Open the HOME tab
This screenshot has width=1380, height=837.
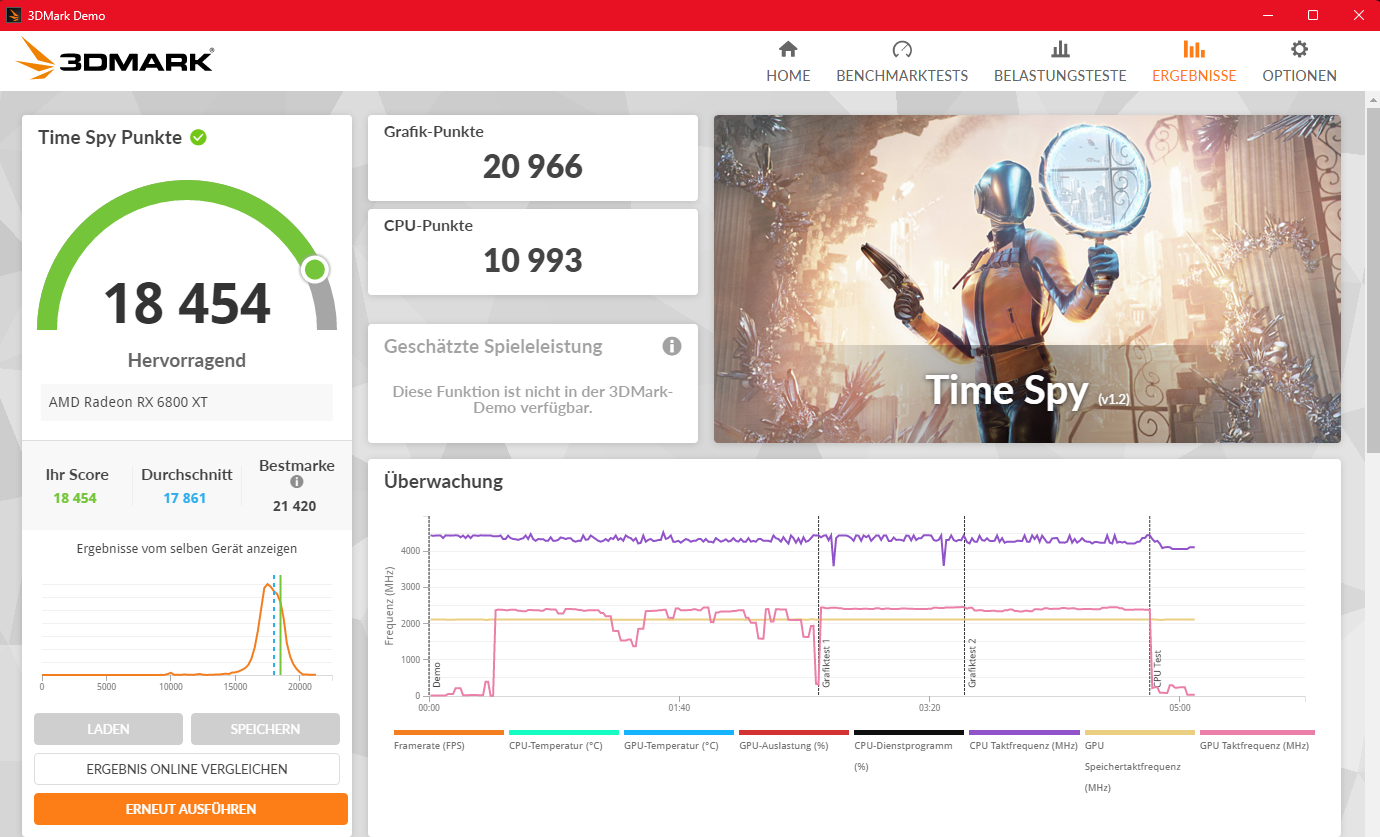pos(788,61)
